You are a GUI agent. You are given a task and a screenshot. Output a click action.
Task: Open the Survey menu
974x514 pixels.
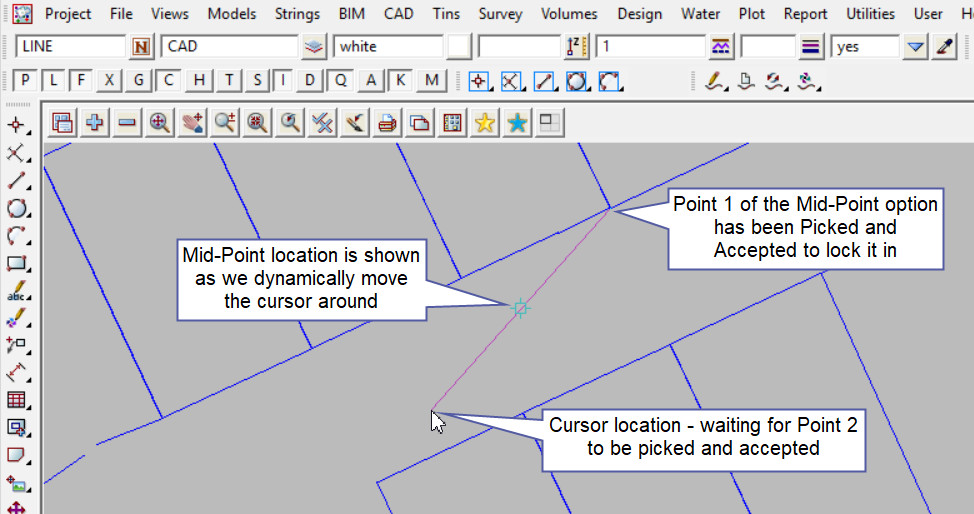click(x=500, y=14)
